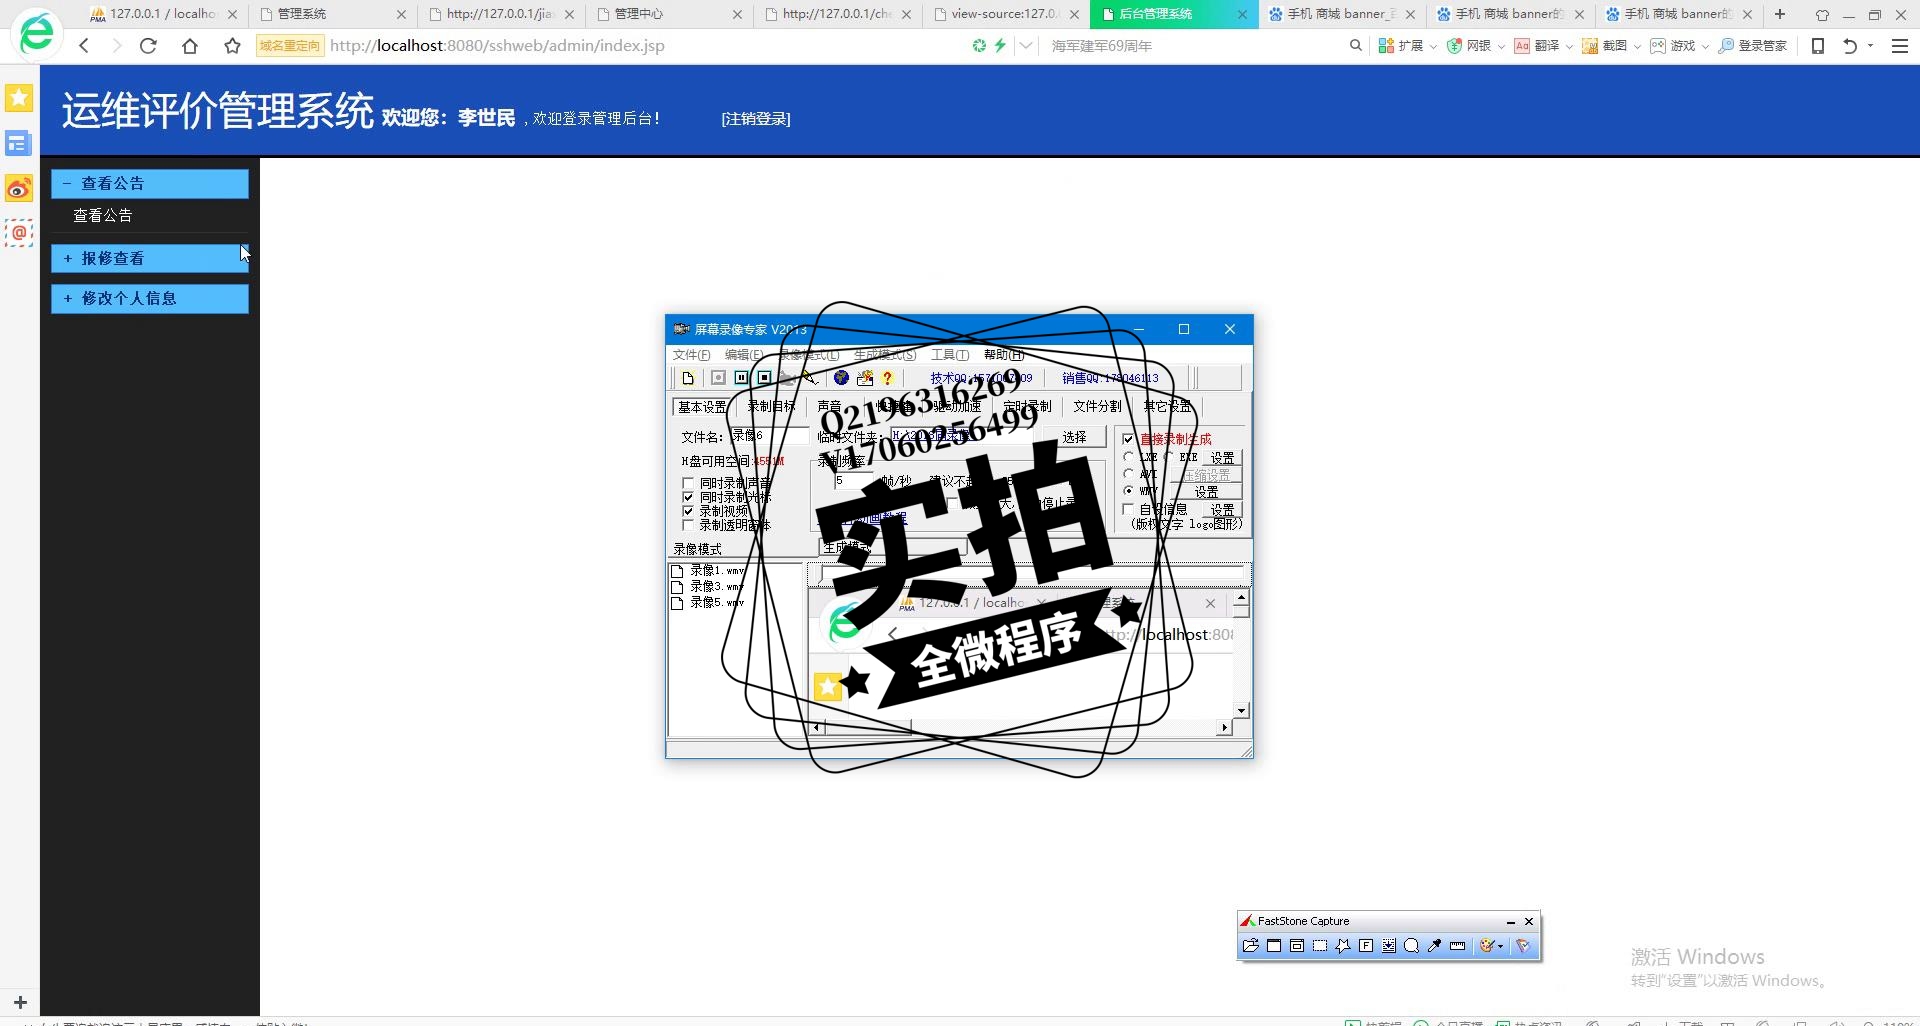Collapse the 查看公告 sidebar section
Viewport: 1920px width, 1026px height.
point(150,184)
